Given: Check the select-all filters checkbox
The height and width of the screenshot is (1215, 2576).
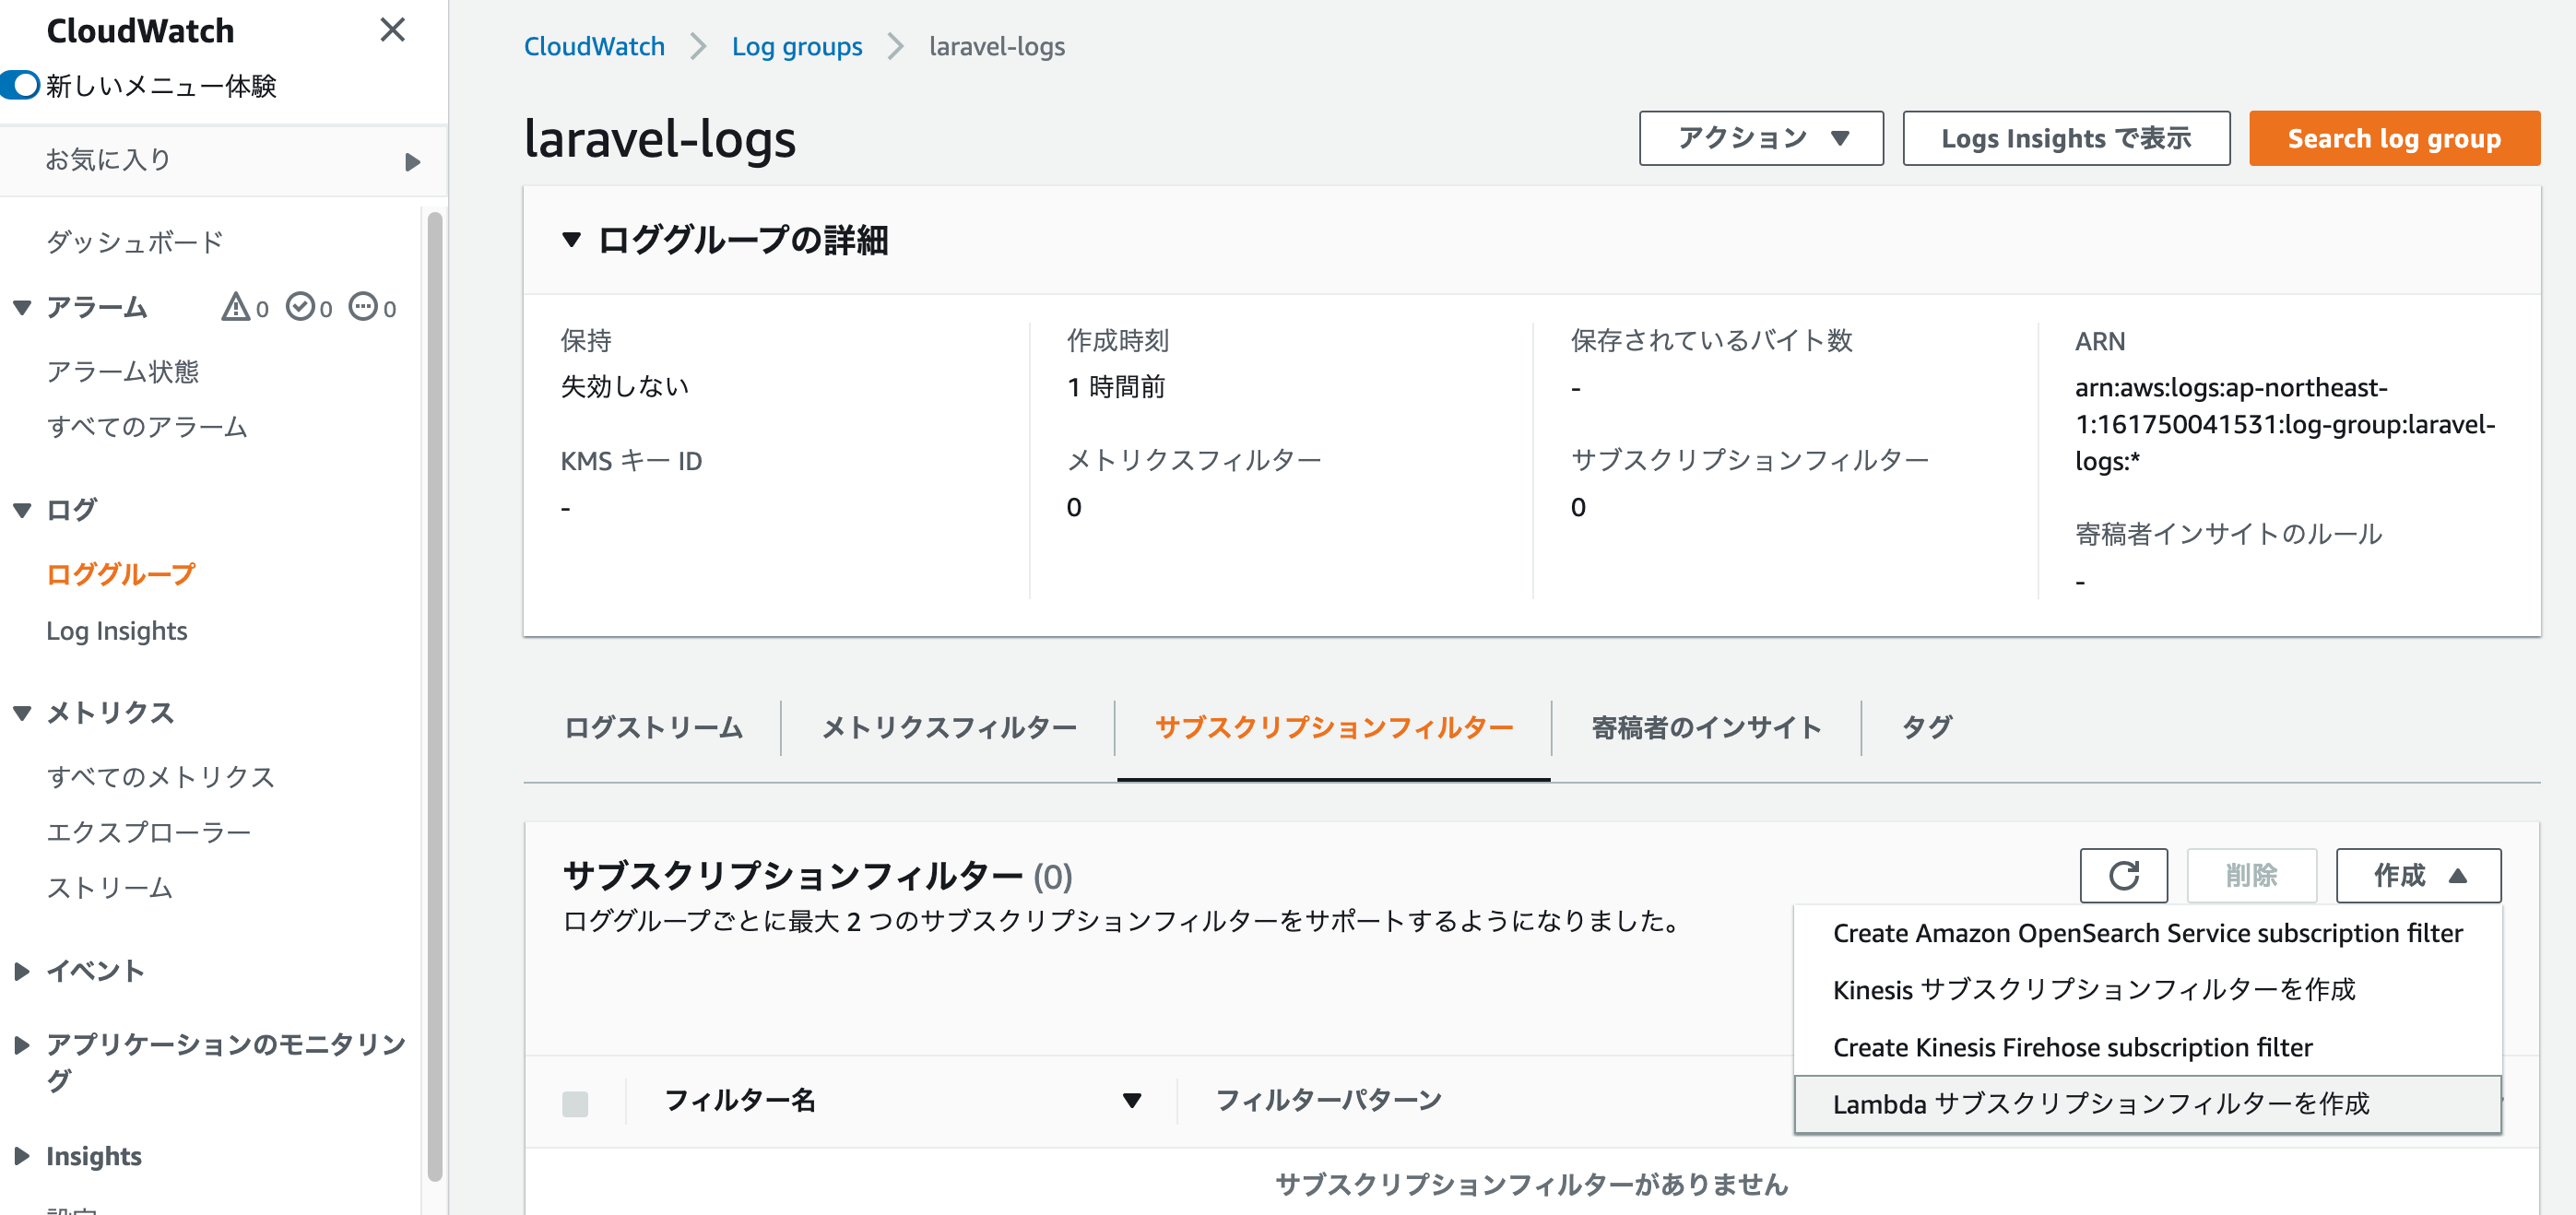Looking at the screenshot, I should (575, 1103).
